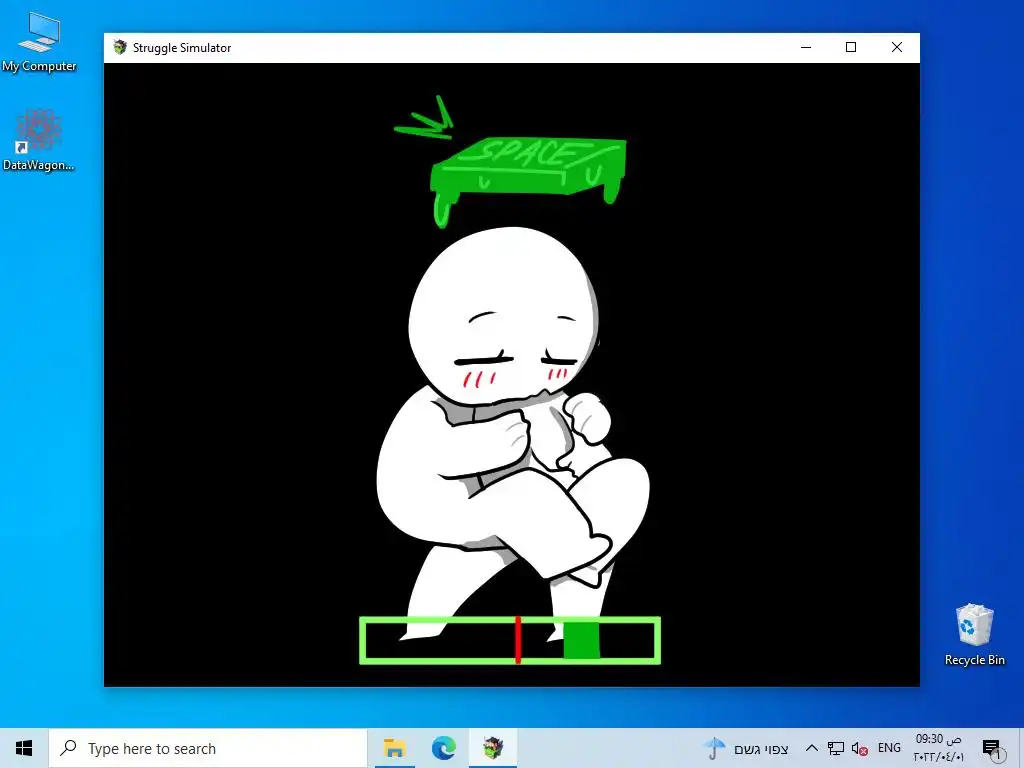1024x768 pixels.
Task: Click the red marker in struggle bar
Action: 518,640
